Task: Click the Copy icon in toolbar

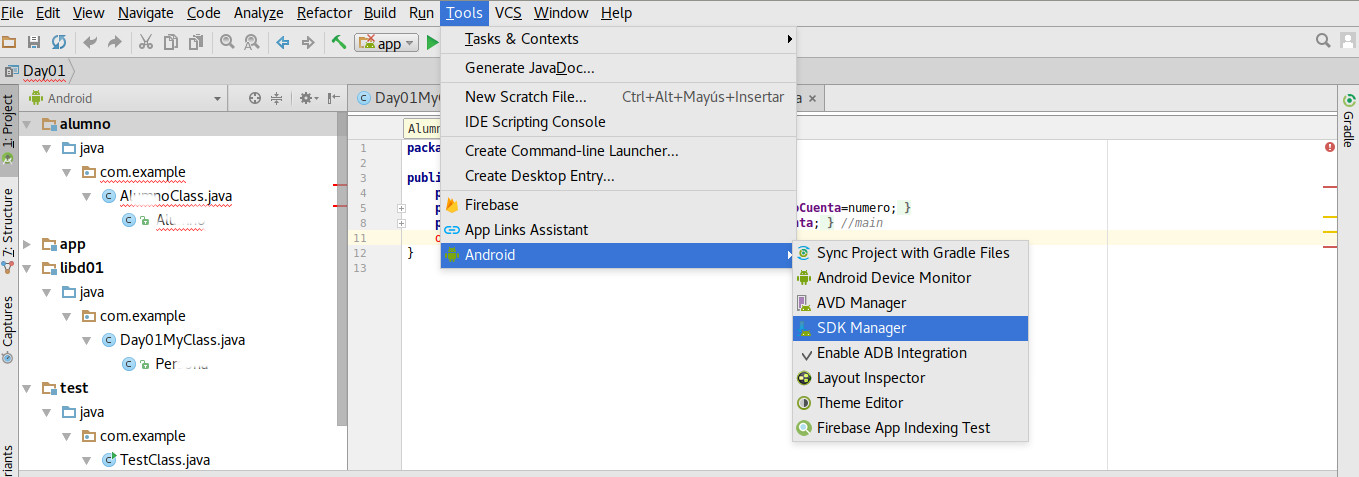Action: (171, 42)
